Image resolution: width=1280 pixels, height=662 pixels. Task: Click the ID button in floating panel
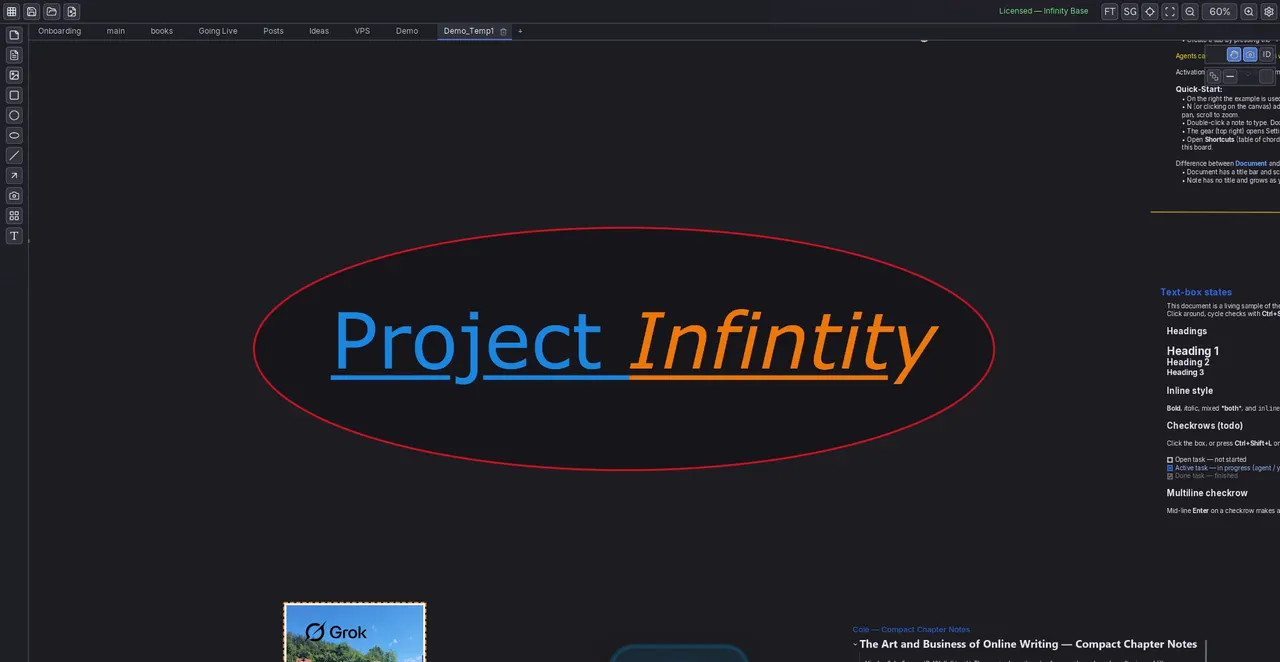(x=1267, y=55)
